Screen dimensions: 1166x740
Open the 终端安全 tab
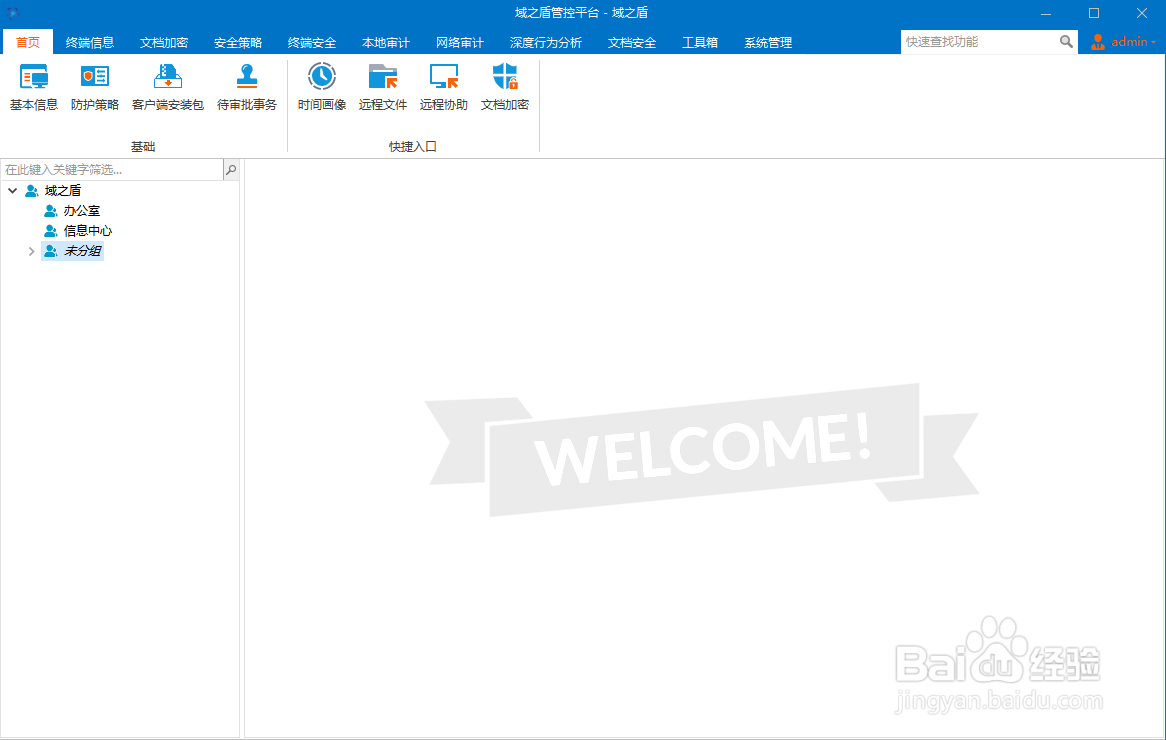tap(312, 42)
